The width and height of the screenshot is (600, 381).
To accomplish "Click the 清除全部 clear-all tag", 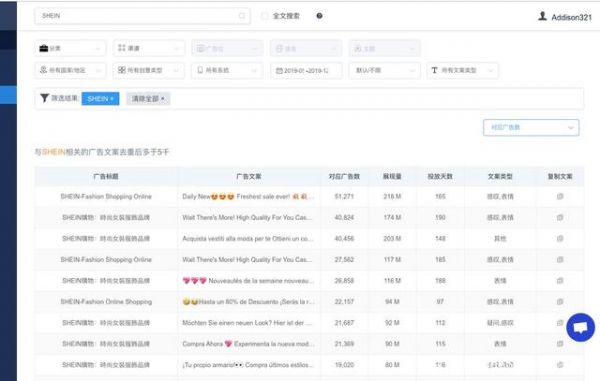I will (148, 99).
